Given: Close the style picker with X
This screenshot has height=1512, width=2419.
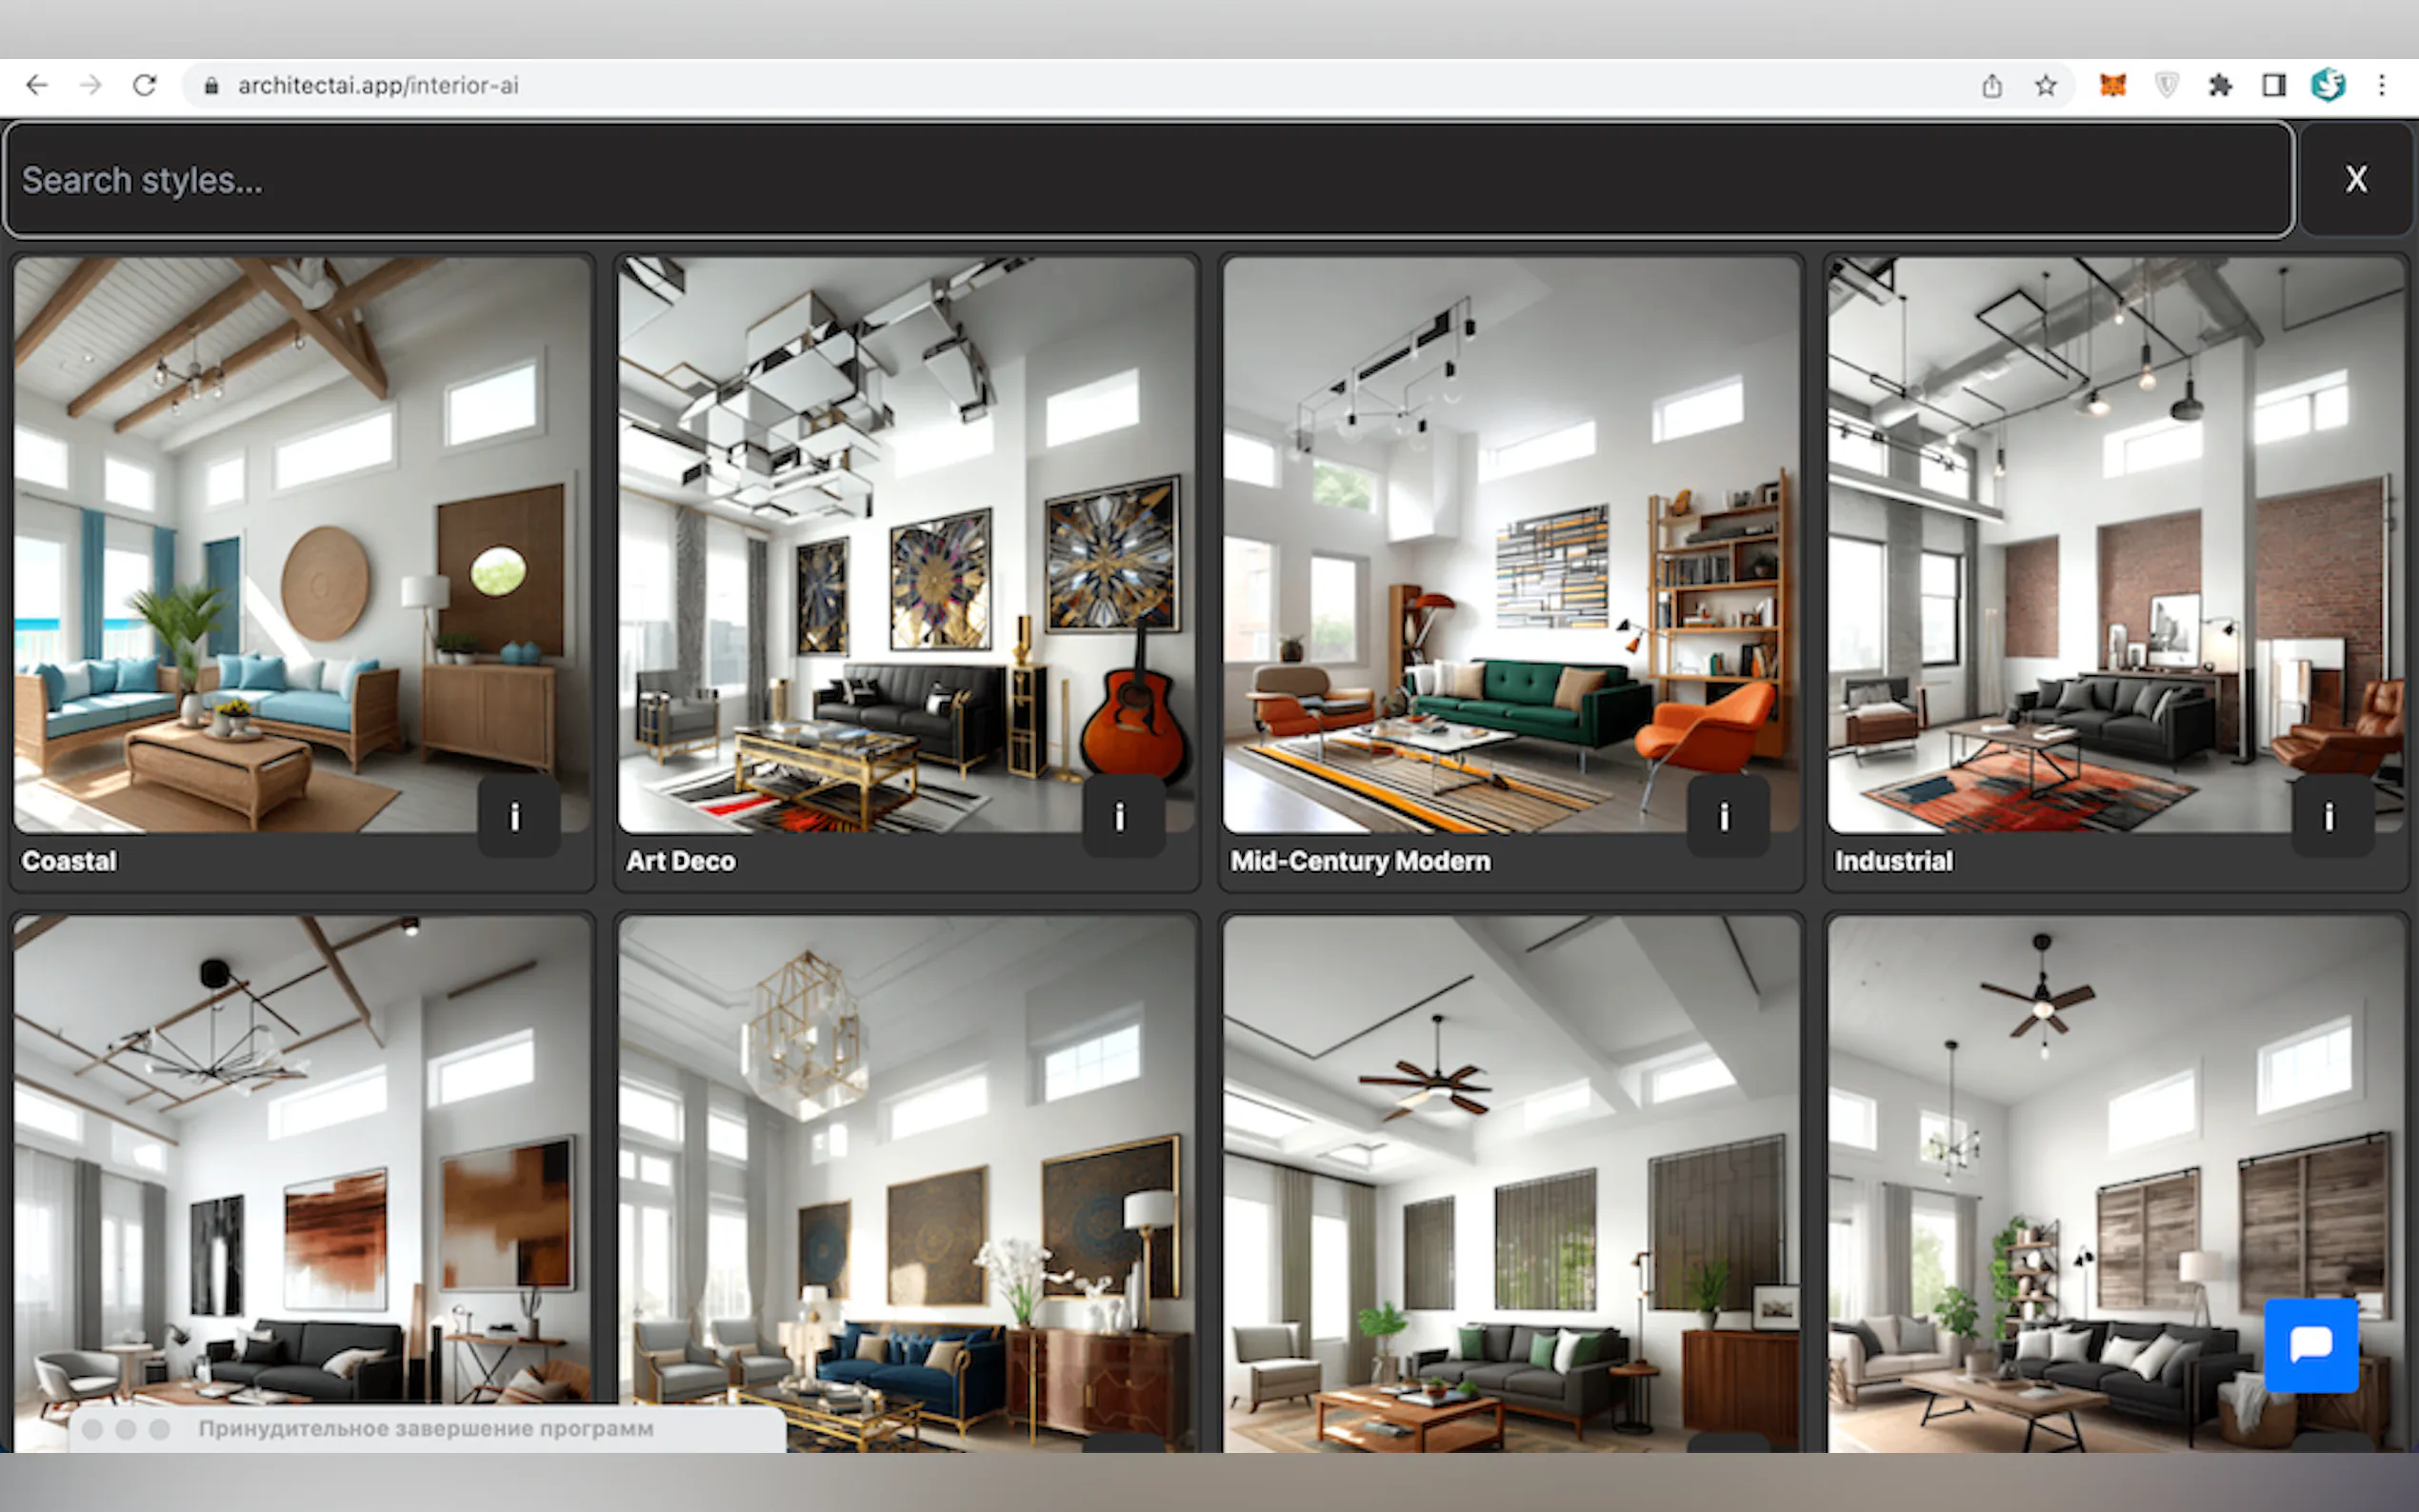Looking at the screenshot, I should (2356, 180).
